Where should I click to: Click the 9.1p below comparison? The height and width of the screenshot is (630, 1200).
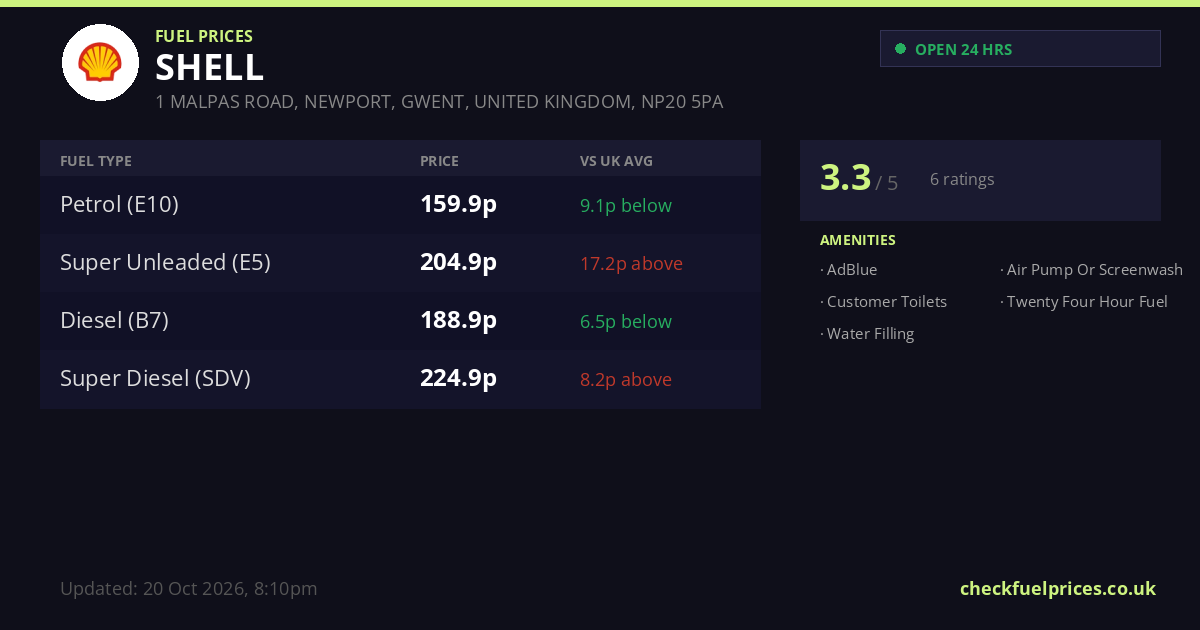[x=626, y=206]
